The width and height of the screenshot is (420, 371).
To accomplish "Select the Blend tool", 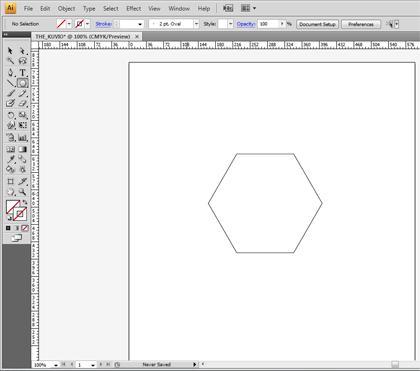I will (x=22, y=159).
